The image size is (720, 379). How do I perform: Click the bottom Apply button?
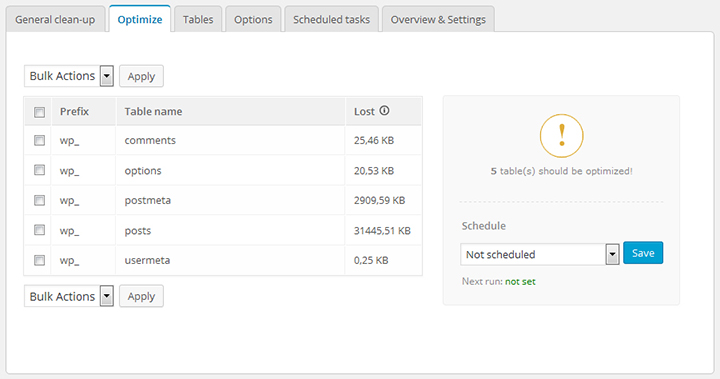click(141, 296)
